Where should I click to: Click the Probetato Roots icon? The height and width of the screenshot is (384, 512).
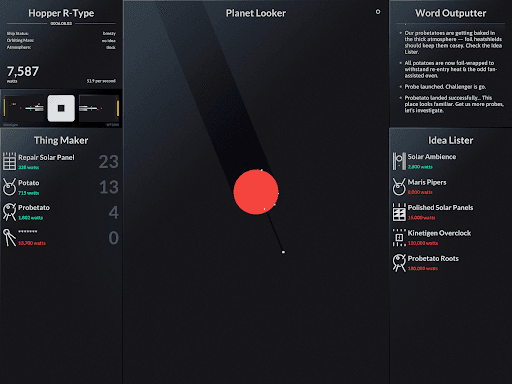coord(399,263)
